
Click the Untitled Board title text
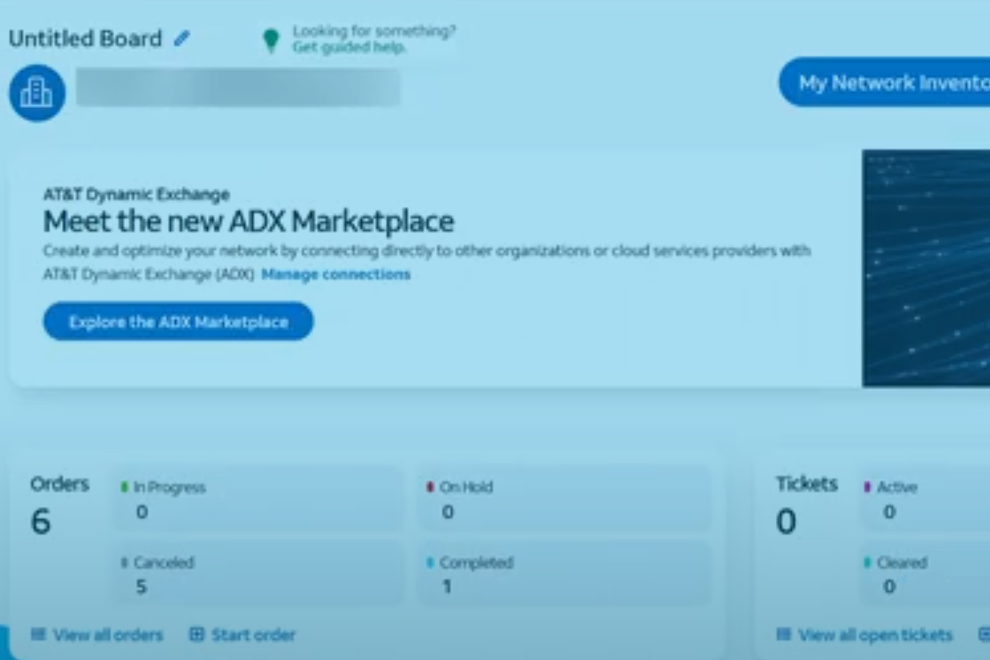point(85,39)
